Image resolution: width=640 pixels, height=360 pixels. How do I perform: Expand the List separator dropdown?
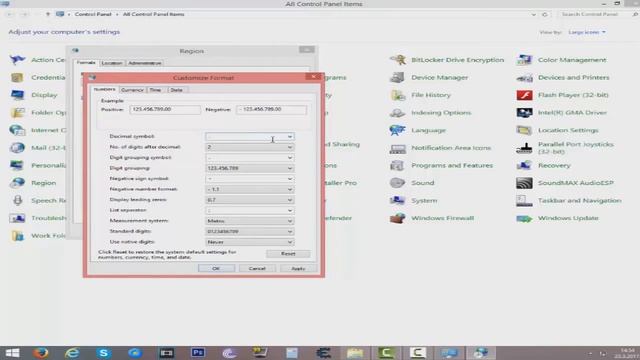point(289,211)
